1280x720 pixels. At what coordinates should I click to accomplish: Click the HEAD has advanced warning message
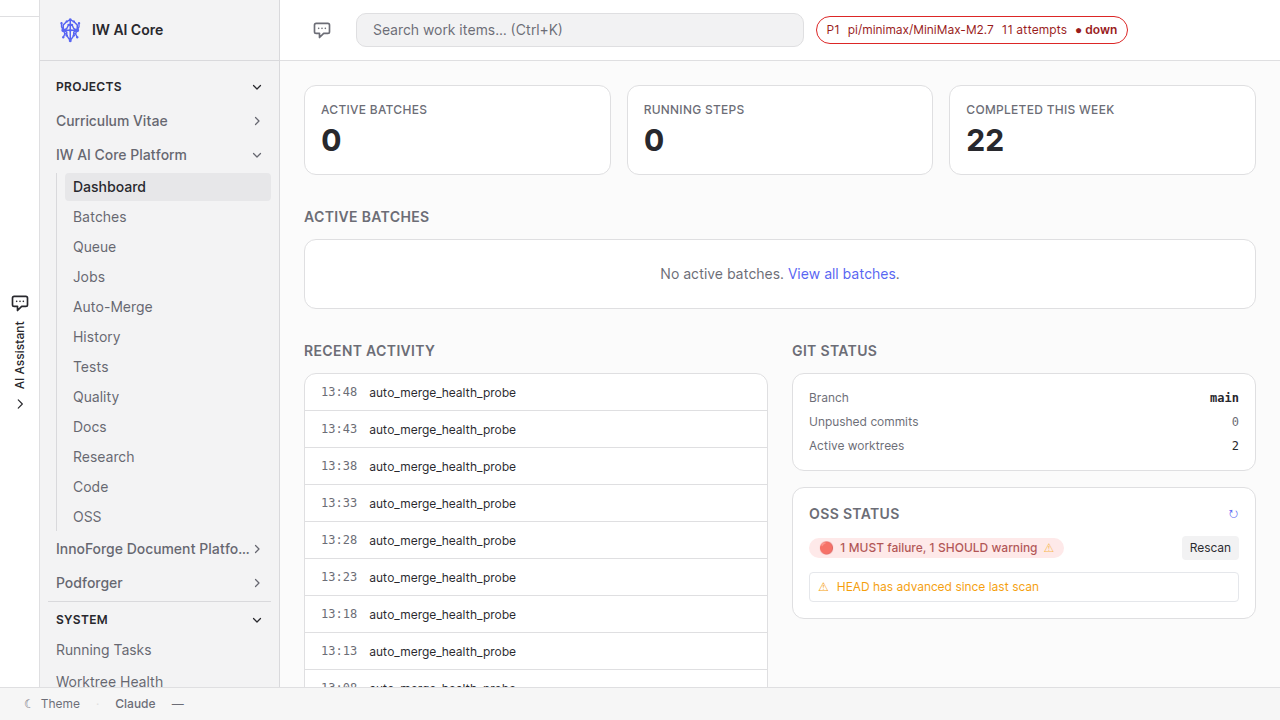pyautogui.click(x=1024, y=587)
